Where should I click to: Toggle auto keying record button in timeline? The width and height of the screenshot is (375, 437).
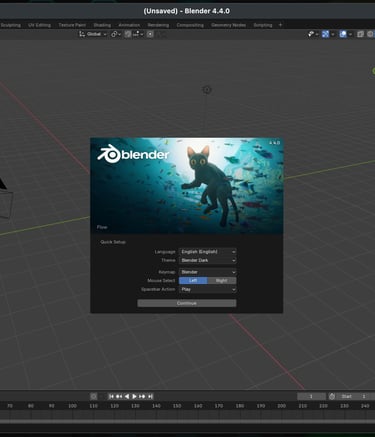click(94, 396)
